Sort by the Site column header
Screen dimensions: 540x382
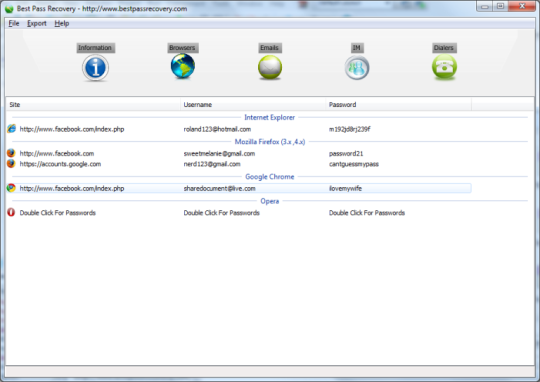pyautogui.click(x=93, y=104)
